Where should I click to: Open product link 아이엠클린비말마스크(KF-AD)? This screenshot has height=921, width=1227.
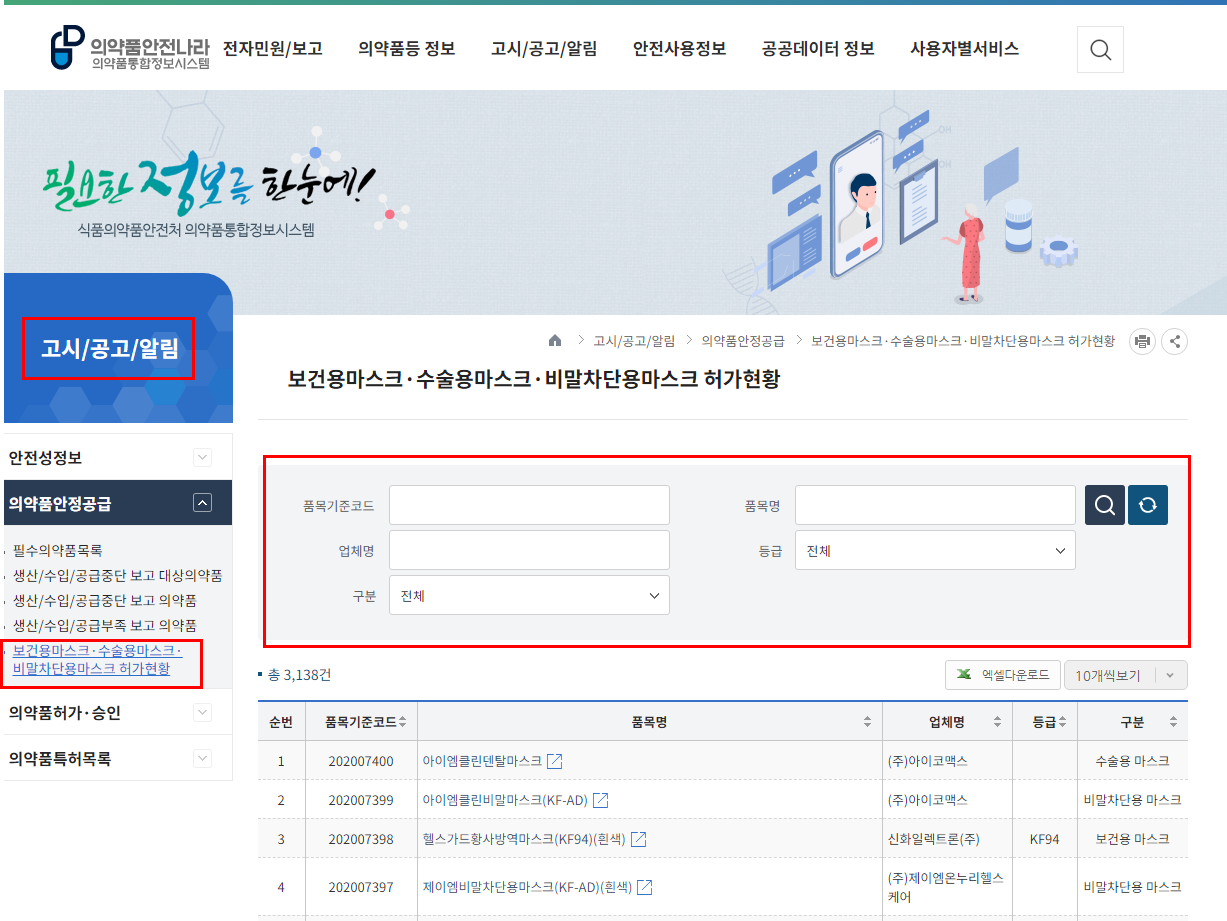tap(505, 800)
